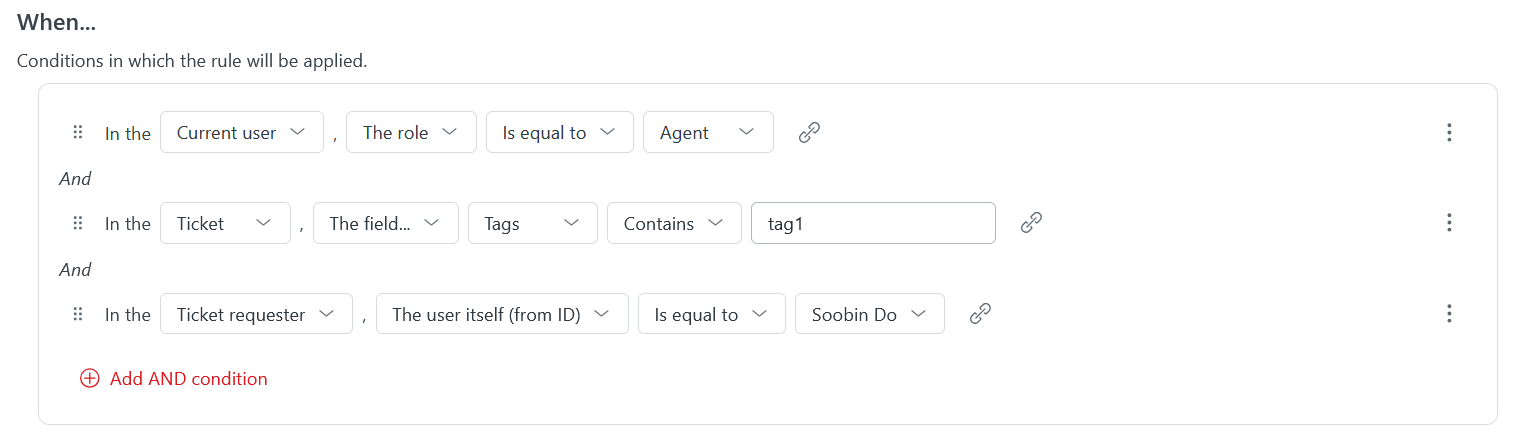Image resolution: width=1517 pixels, height=437 pixels.
Task: Click link icon next to Soobin Do
Action: pos(981,315)
